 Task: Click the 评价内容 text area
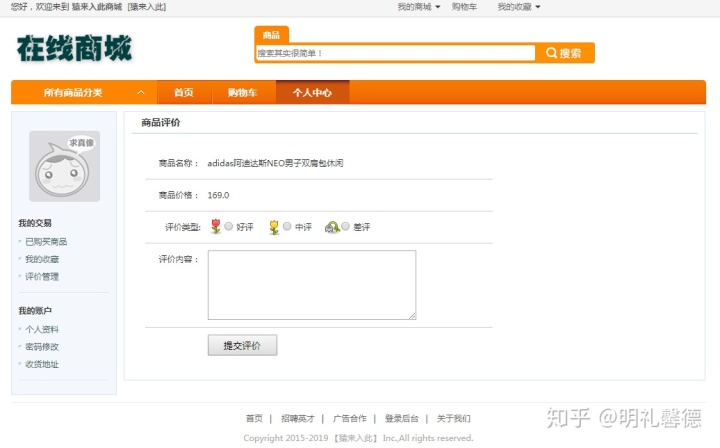coord(312,285)
